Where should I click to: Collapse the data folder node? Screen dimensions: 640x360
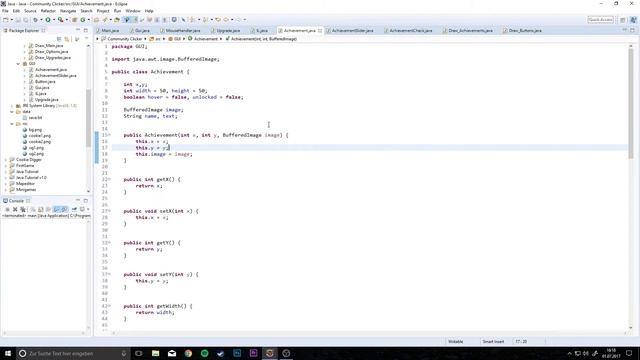(x=12, y=111)
